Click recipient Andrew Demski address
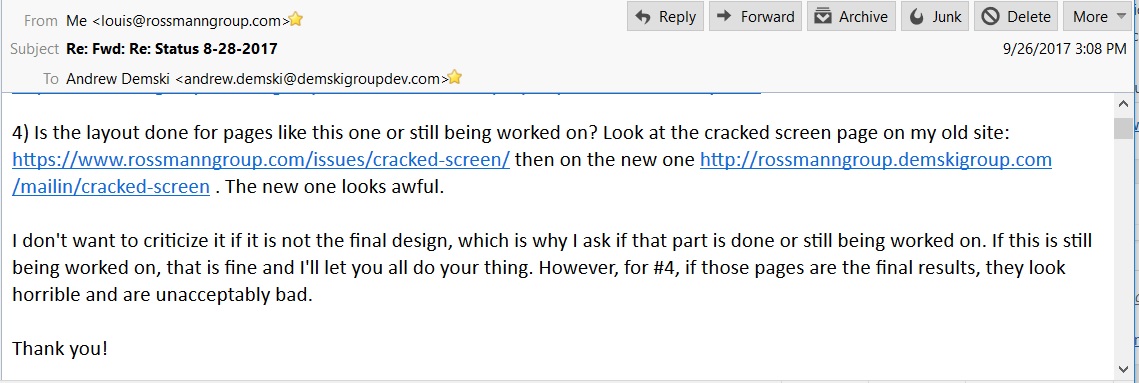 click(257, 78)
